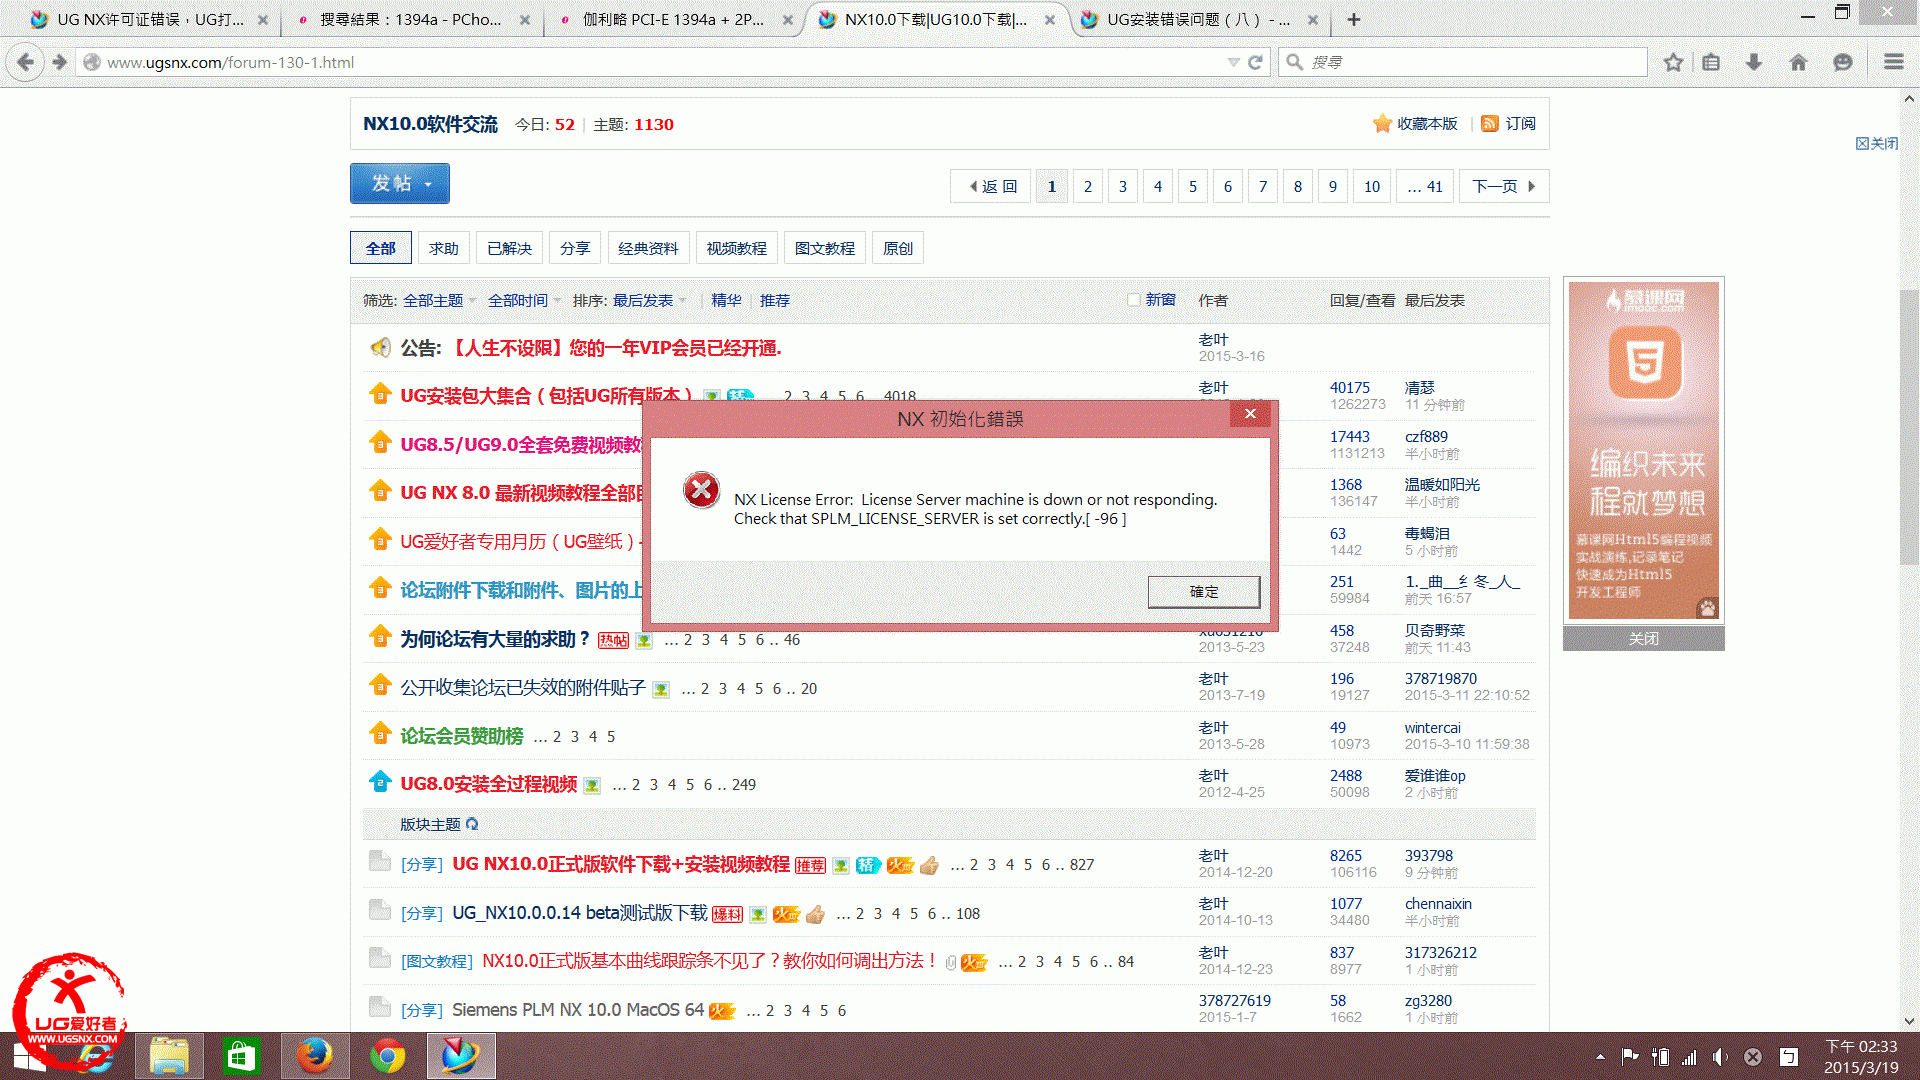Select the 求助 category filter

[x=444, y=248]
